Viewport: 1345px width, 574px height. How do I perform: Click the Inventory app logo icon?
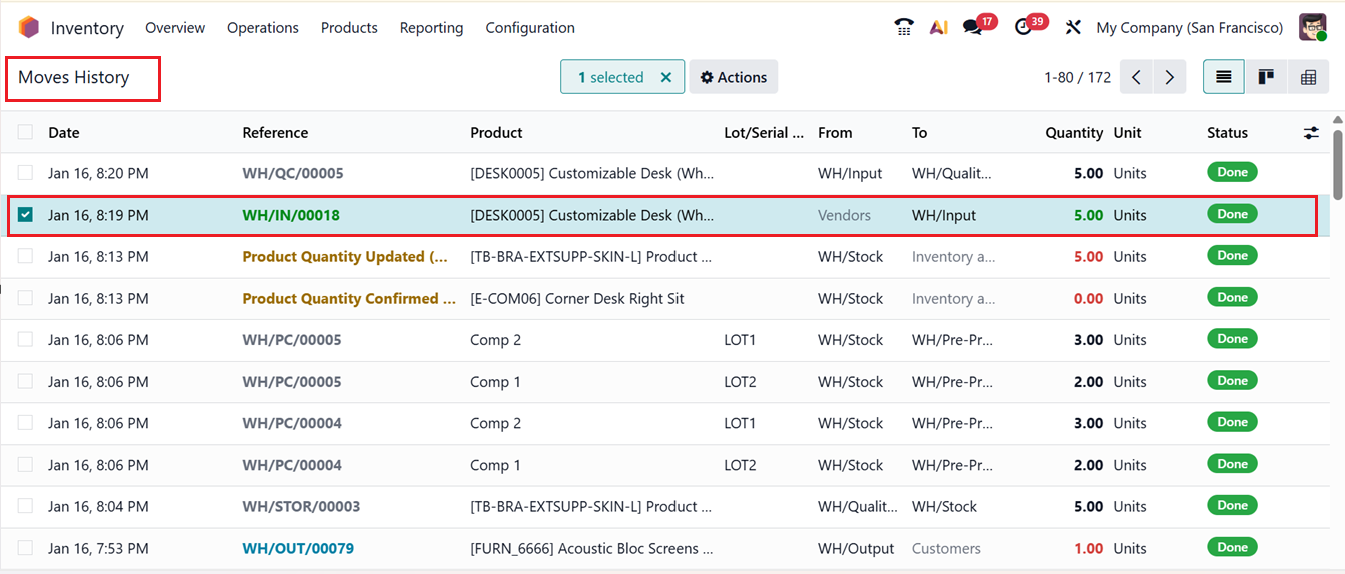(x=29, y=27)
